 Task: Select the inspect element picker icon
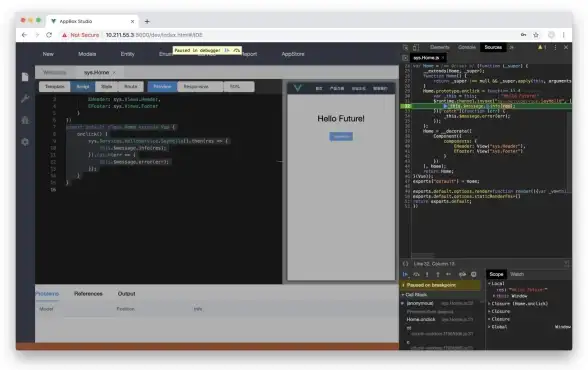pos(405,47)
